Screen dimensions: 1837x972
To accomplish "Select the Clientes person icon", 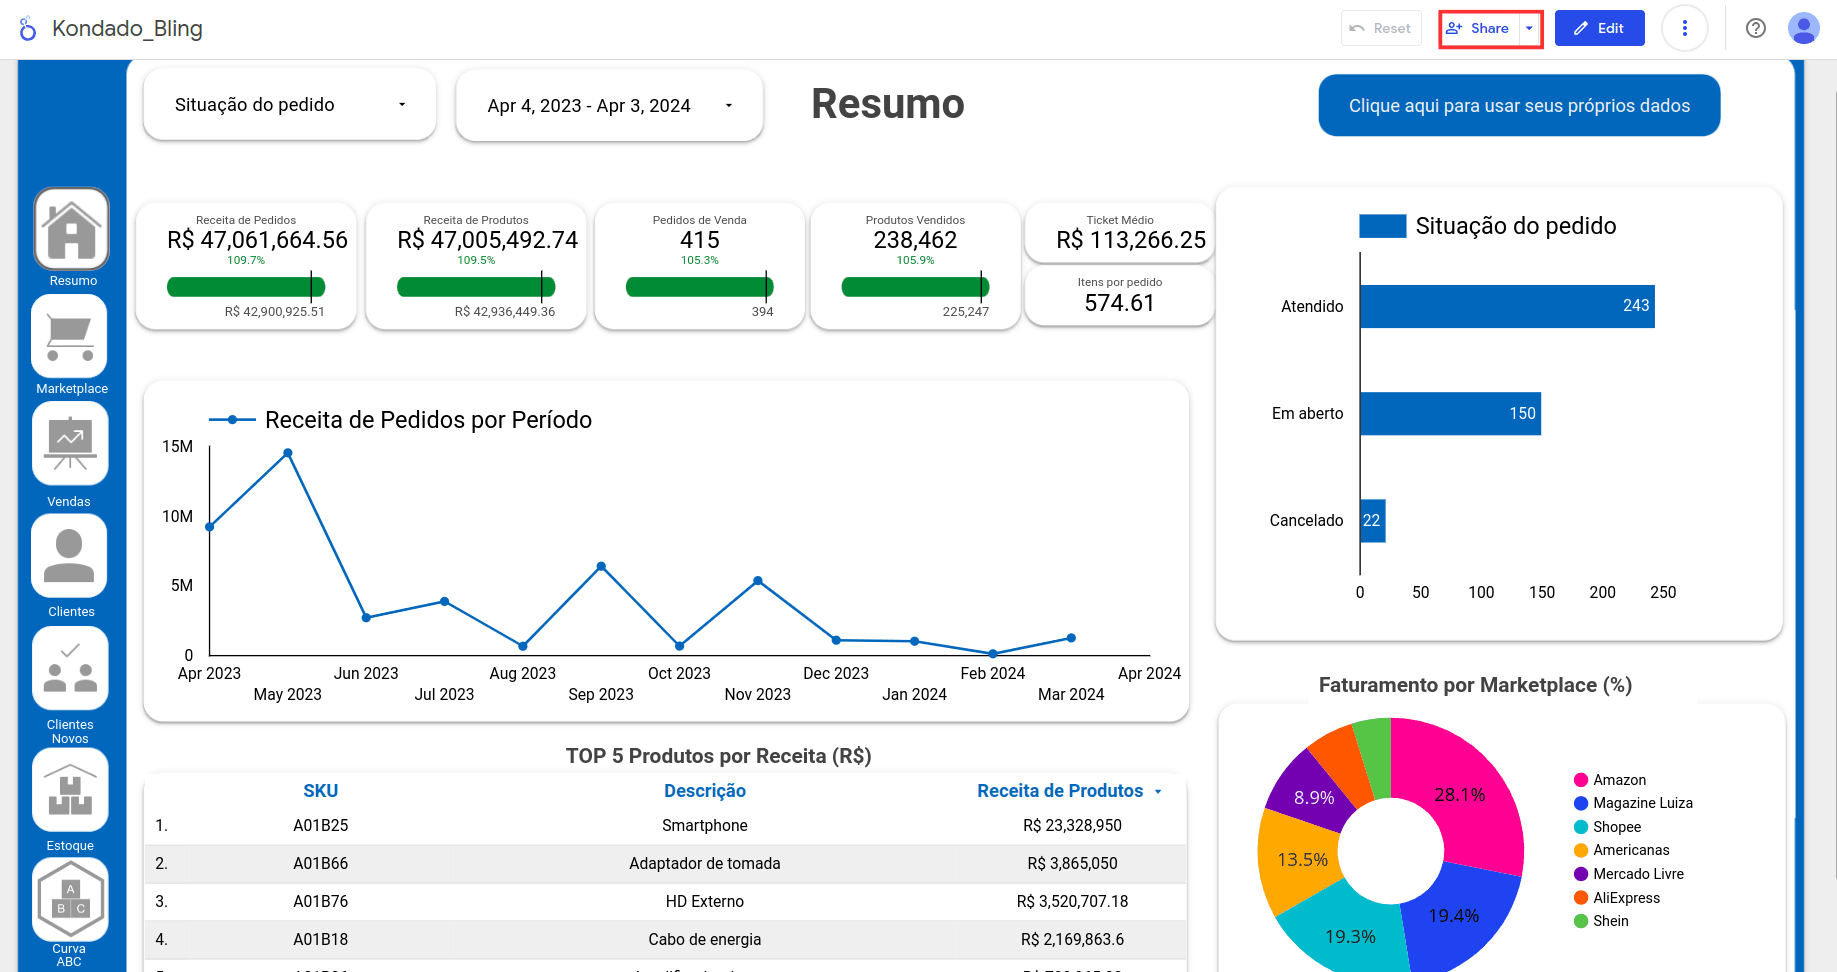I will pos(70,555).
